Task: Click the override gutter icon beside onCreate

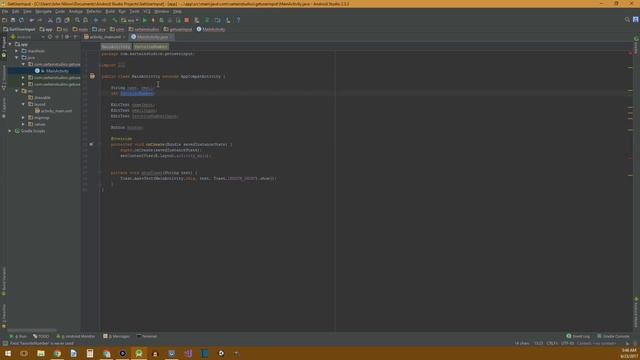Action: (91, 144)
